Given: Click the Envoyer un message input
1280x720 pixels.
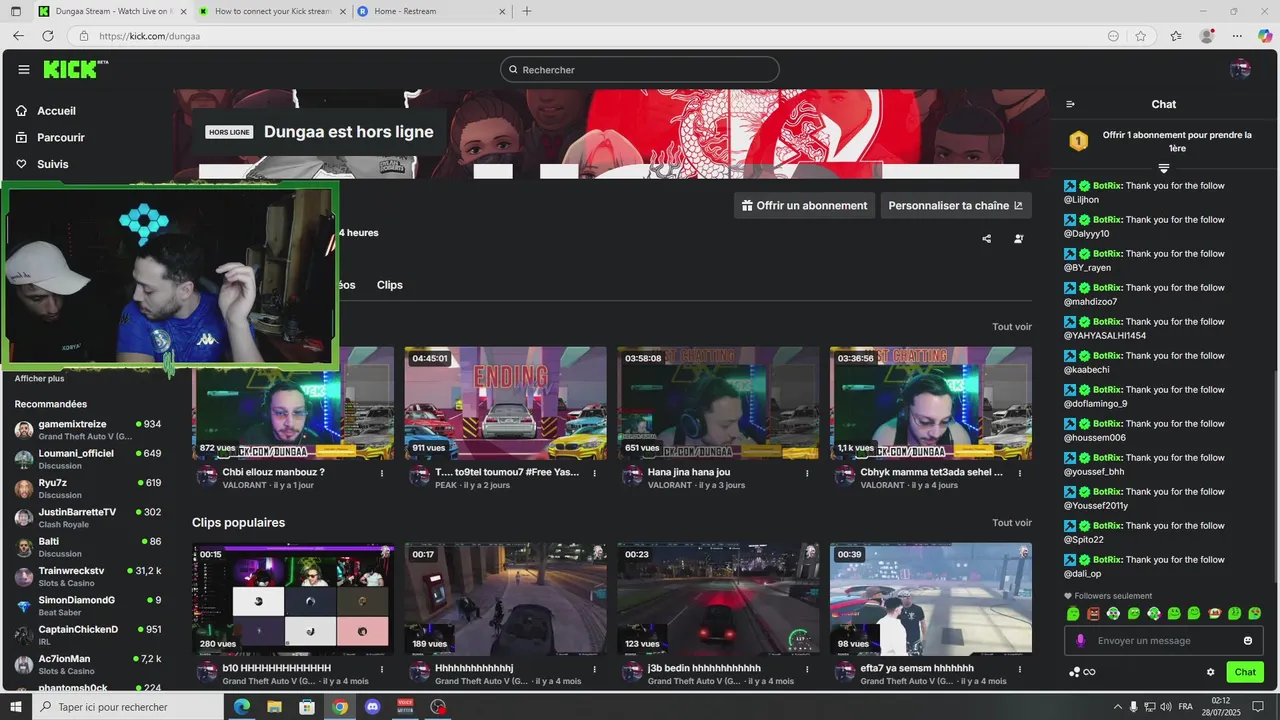Looking at the screenshot, I should (1162, 641).
